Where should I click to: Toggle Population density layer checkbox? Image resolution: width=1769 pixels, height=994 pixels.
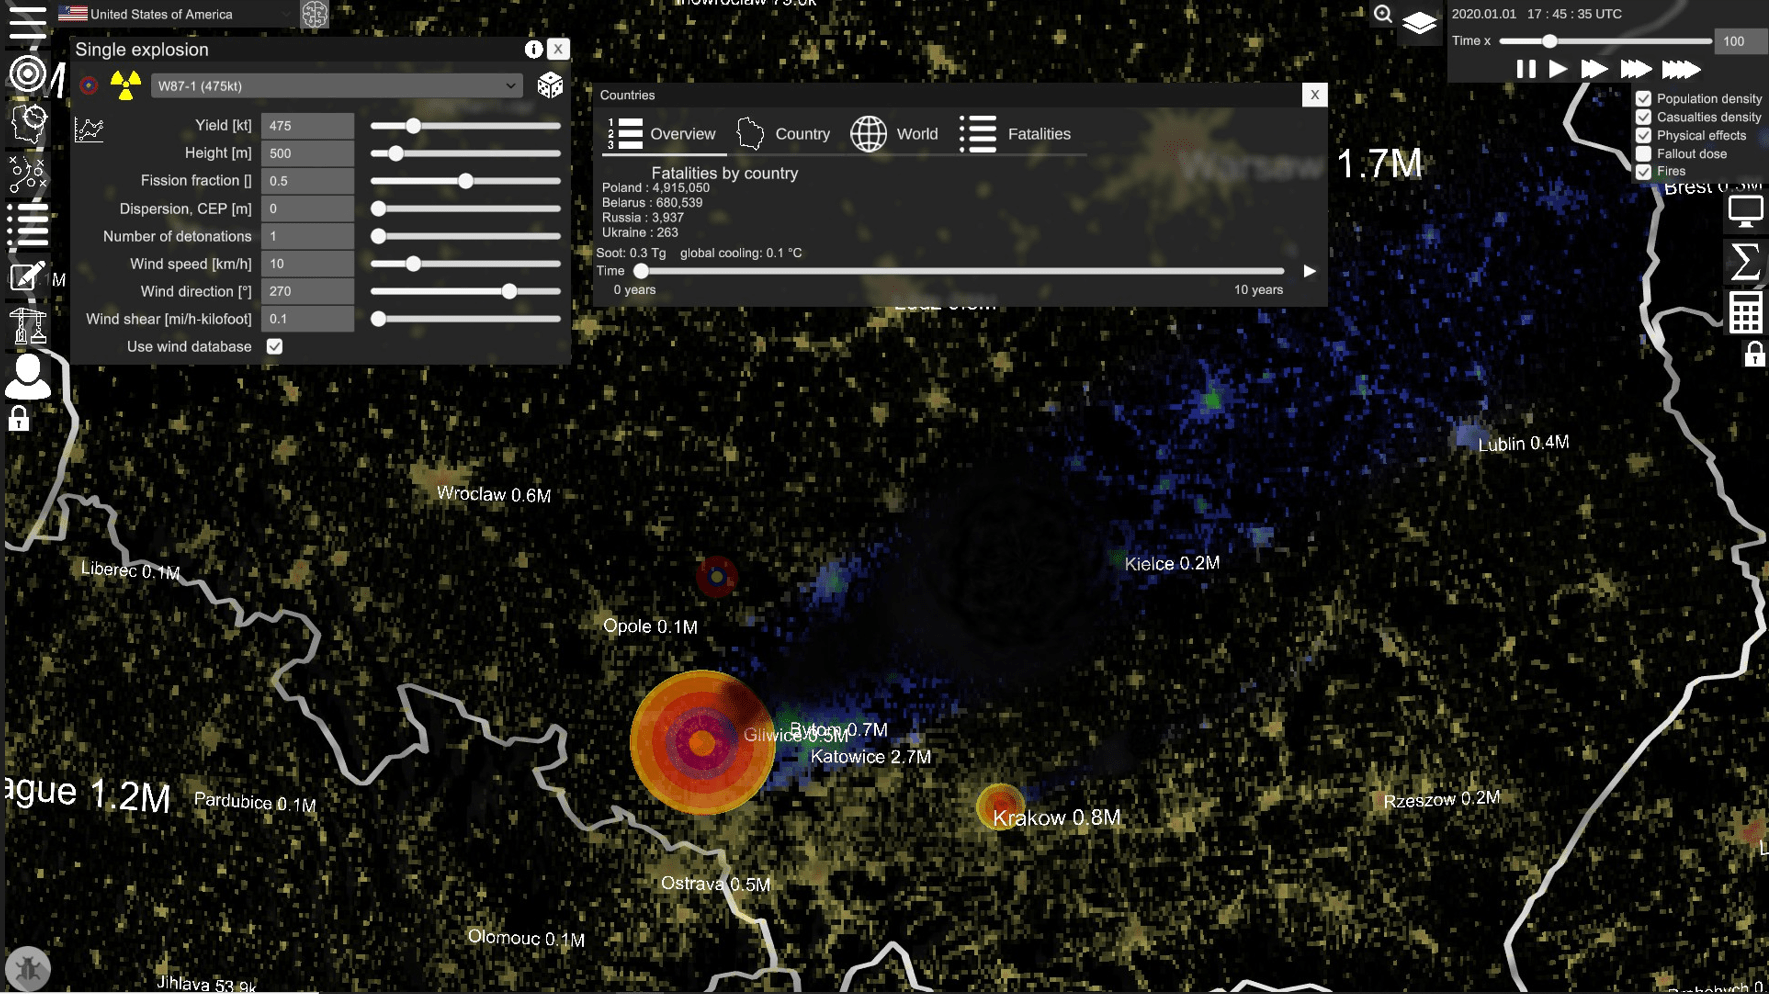pos(1644,99)
